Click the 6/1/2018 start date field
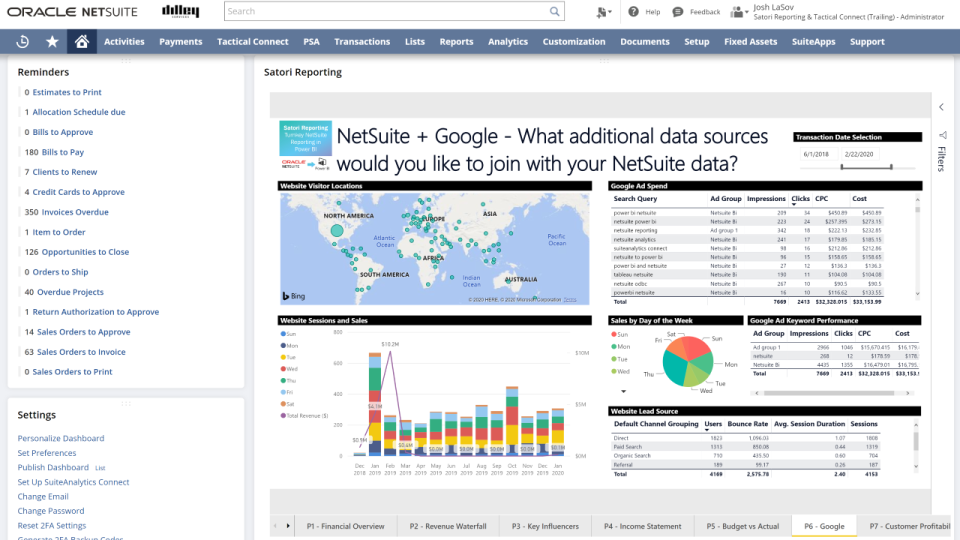 pos(818,154)
